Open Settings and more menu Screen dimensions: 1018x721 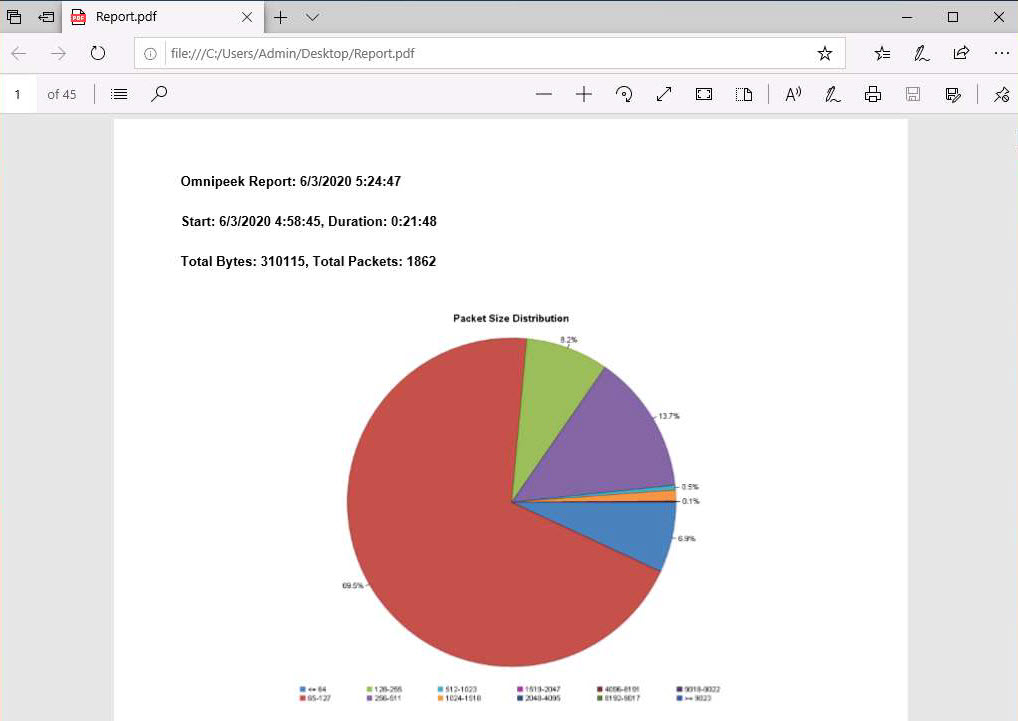(x=1002, y=53)
